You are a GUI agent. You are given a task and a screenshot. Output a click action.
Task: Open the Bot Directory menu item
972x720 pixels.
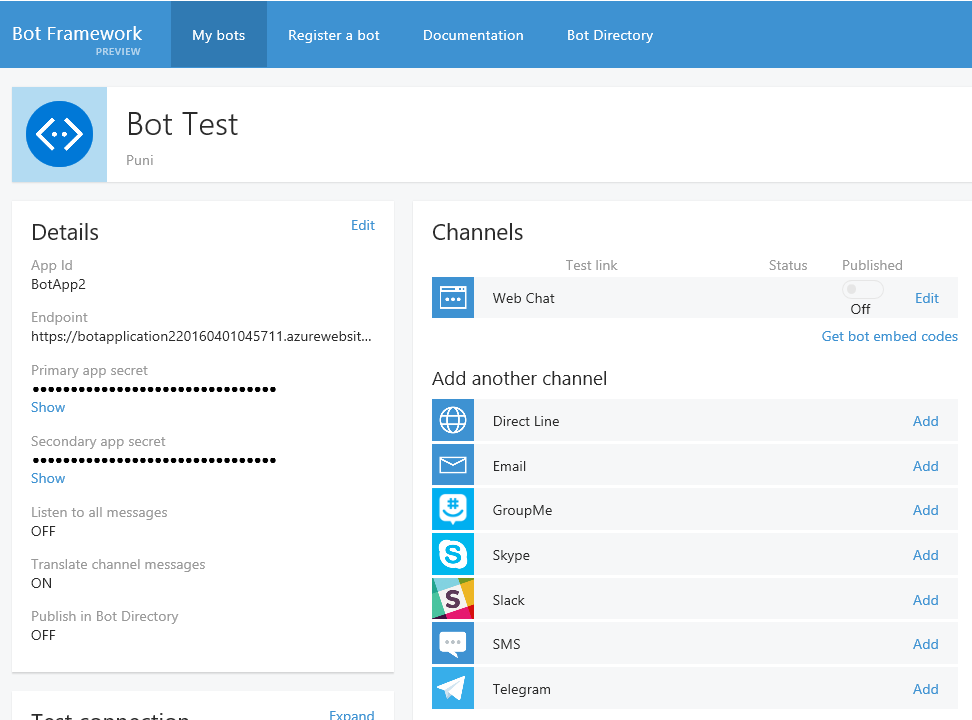coord(610,35)
